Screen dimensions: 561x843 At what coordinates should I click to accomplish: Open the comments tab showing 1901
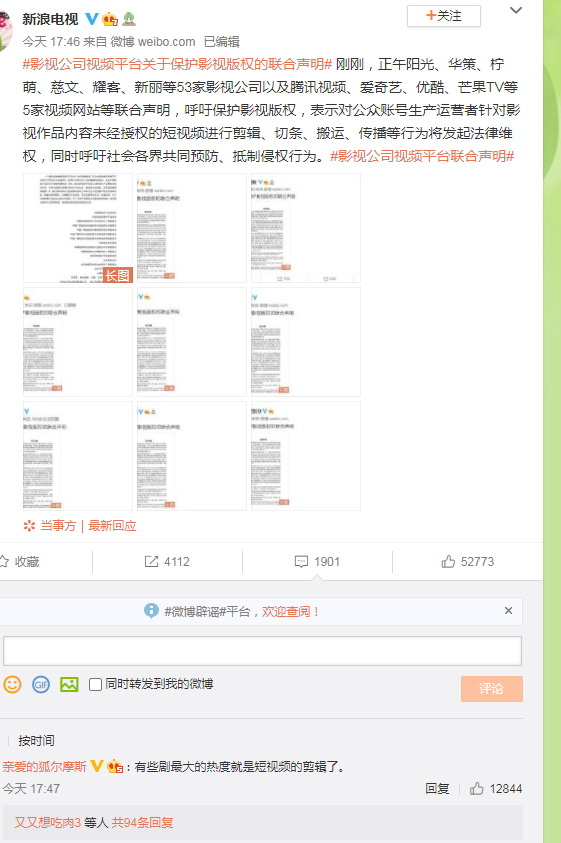coord(317,562)
